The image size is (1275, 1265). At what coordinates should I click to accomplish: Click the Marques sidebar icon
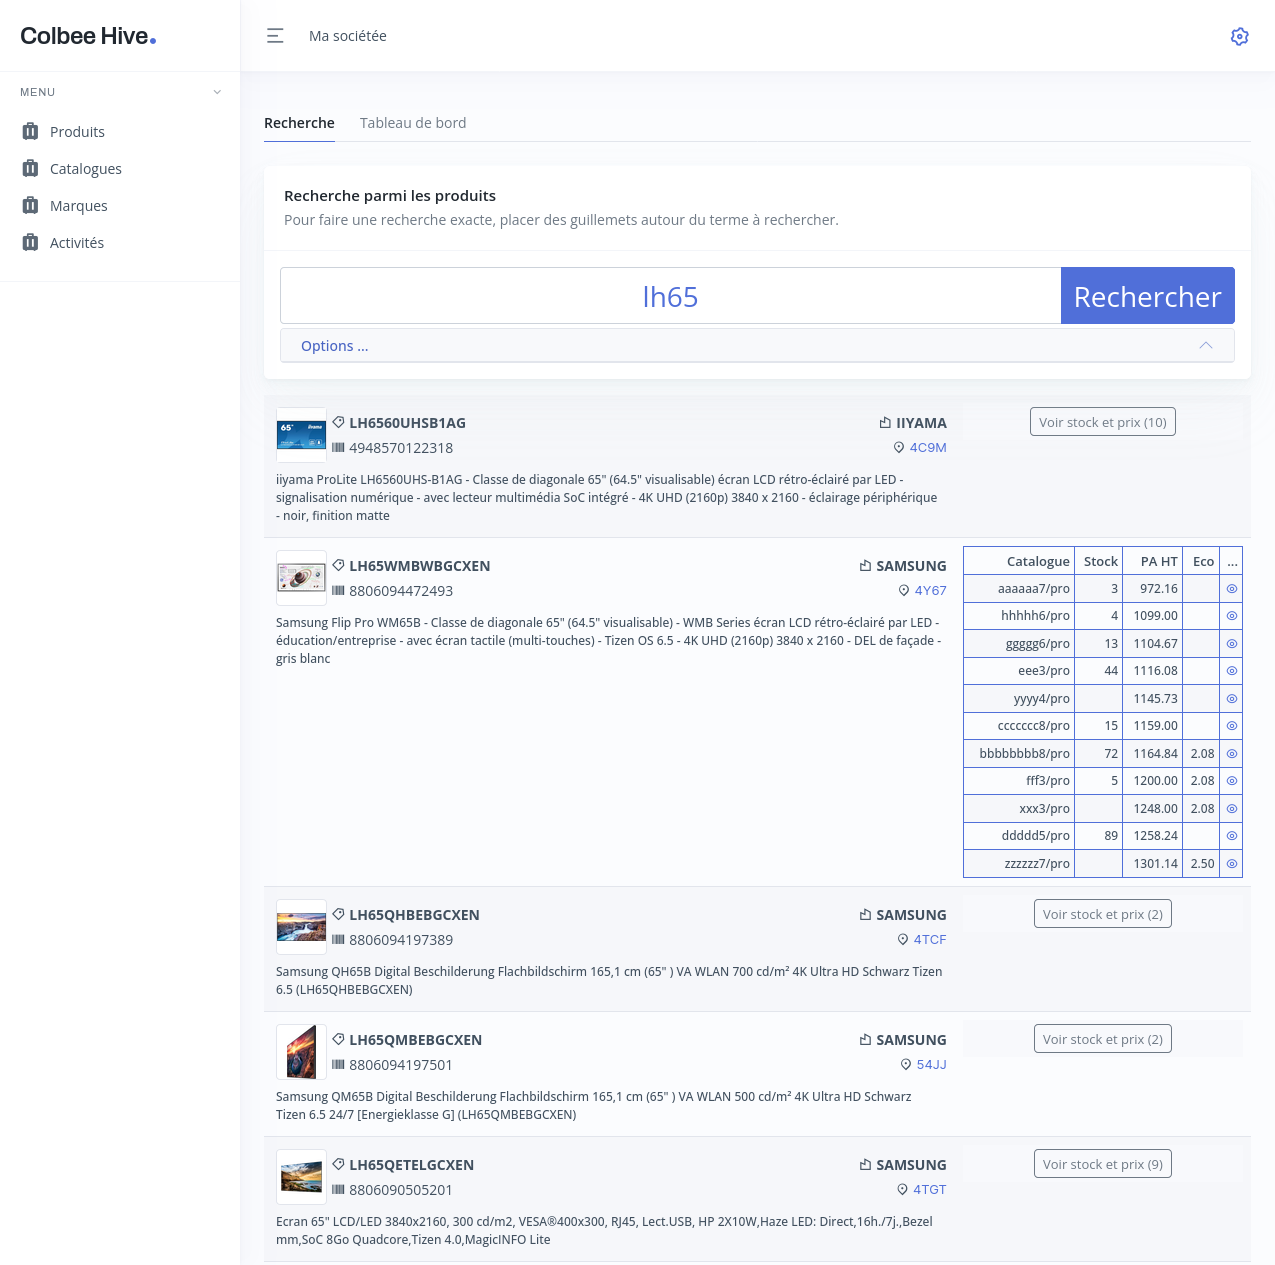[x=30, y=205]
